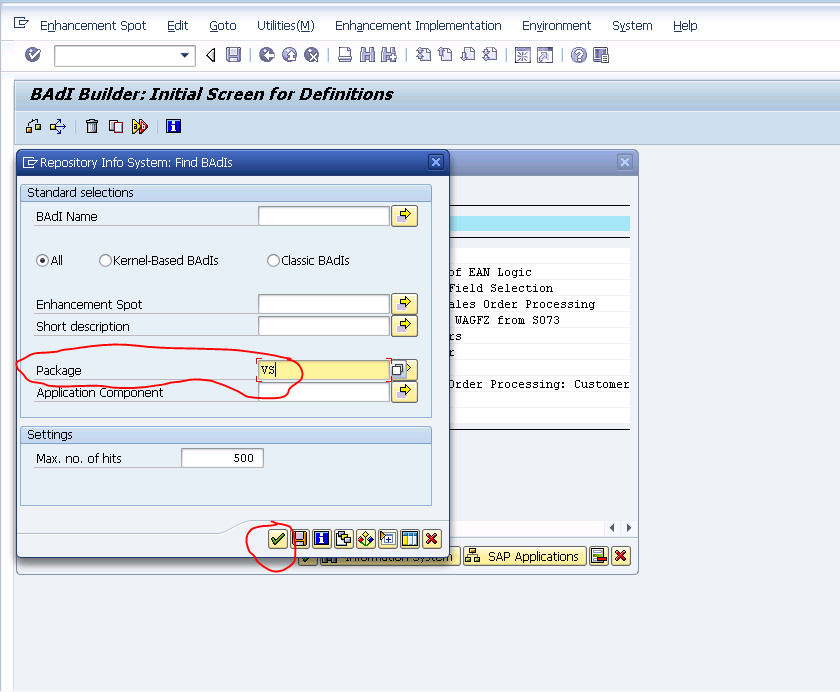840x692 pixels.
Task: Click the Save icon in the standard toolbar
Action: click(233, 55)
